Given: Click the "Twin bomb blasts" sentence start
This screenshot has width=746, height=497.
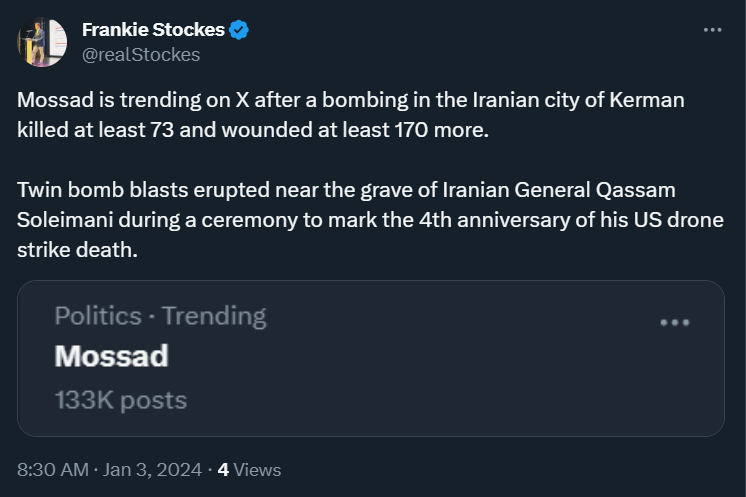Looking at the screenshot, I should coord(86,190).
